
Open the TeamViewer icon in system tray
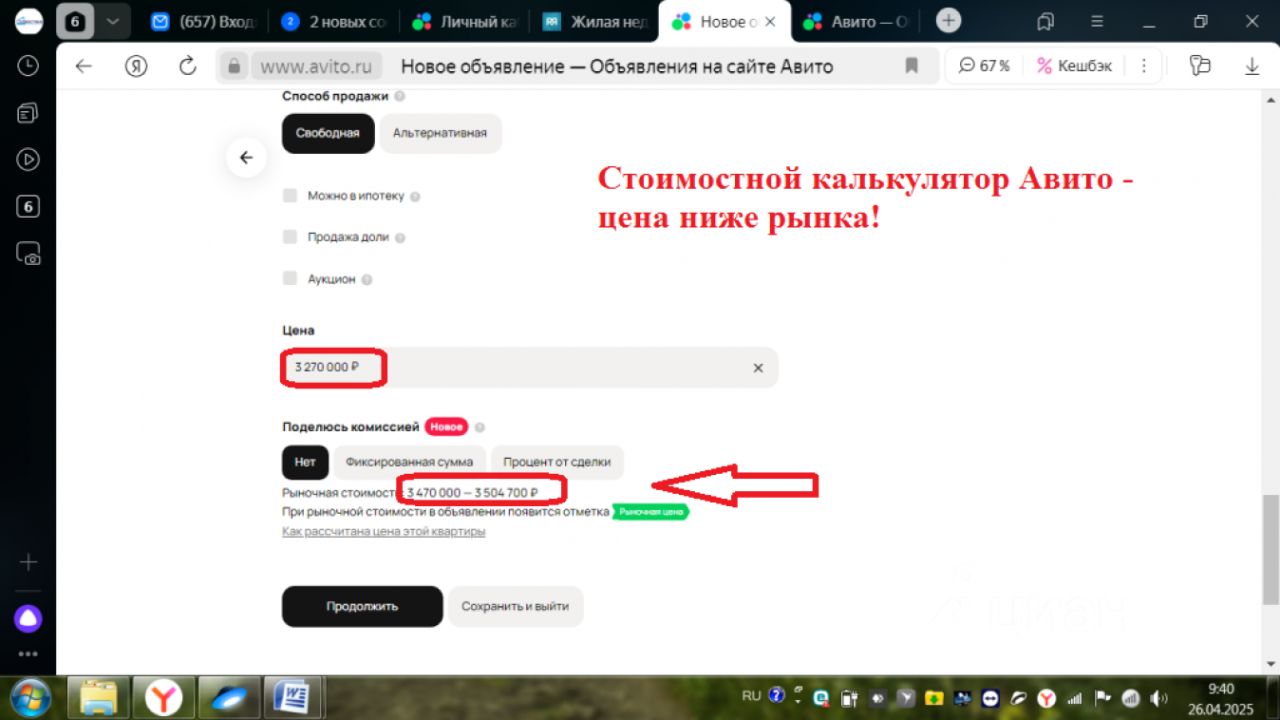pos(990,697)
